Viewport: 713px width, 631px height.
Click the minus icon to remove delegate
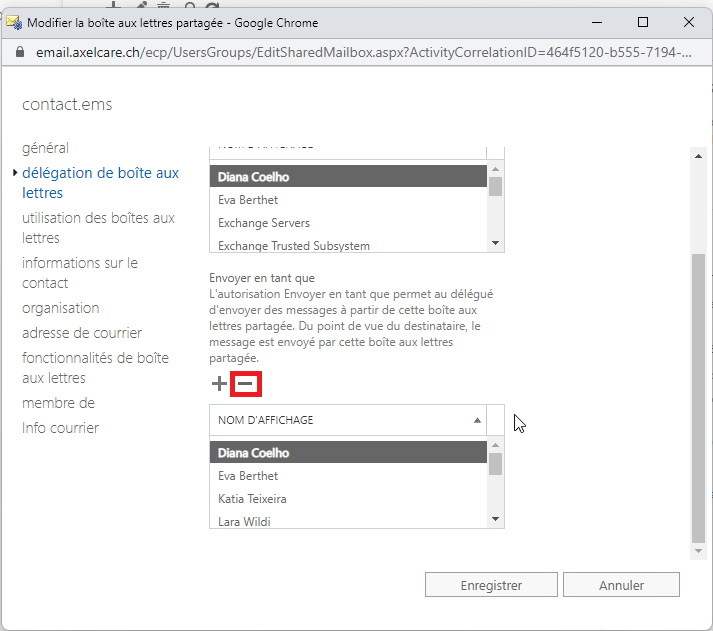[x=246, y=383]
